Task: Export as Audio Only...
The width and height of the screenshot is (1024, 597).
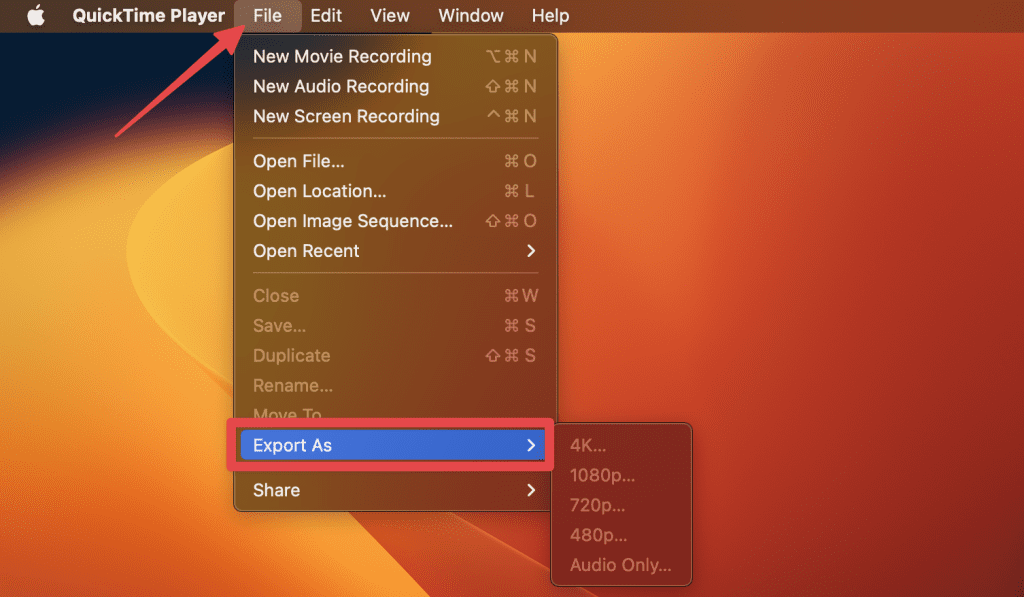Action: [x=621, y=565]
